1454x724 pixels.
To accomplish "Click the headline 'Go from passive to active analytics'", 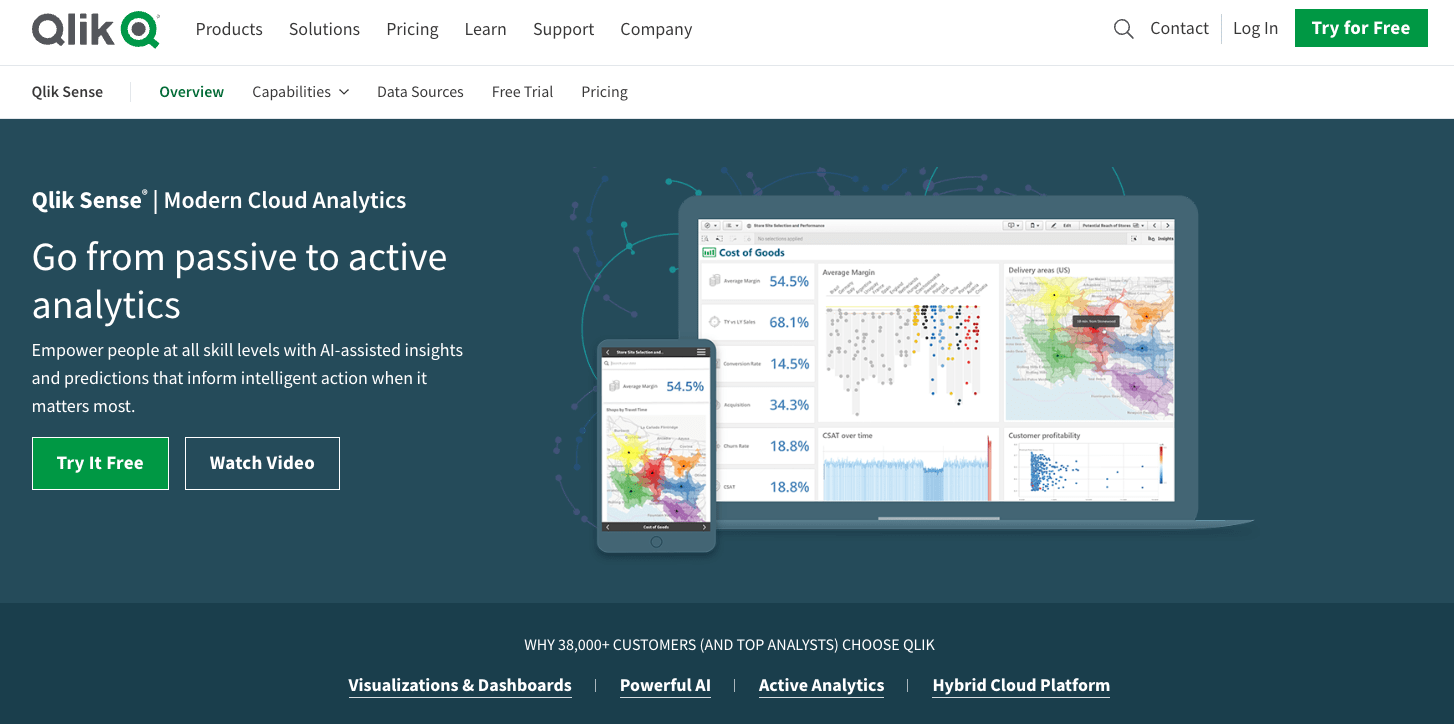I will click(240, 281).
